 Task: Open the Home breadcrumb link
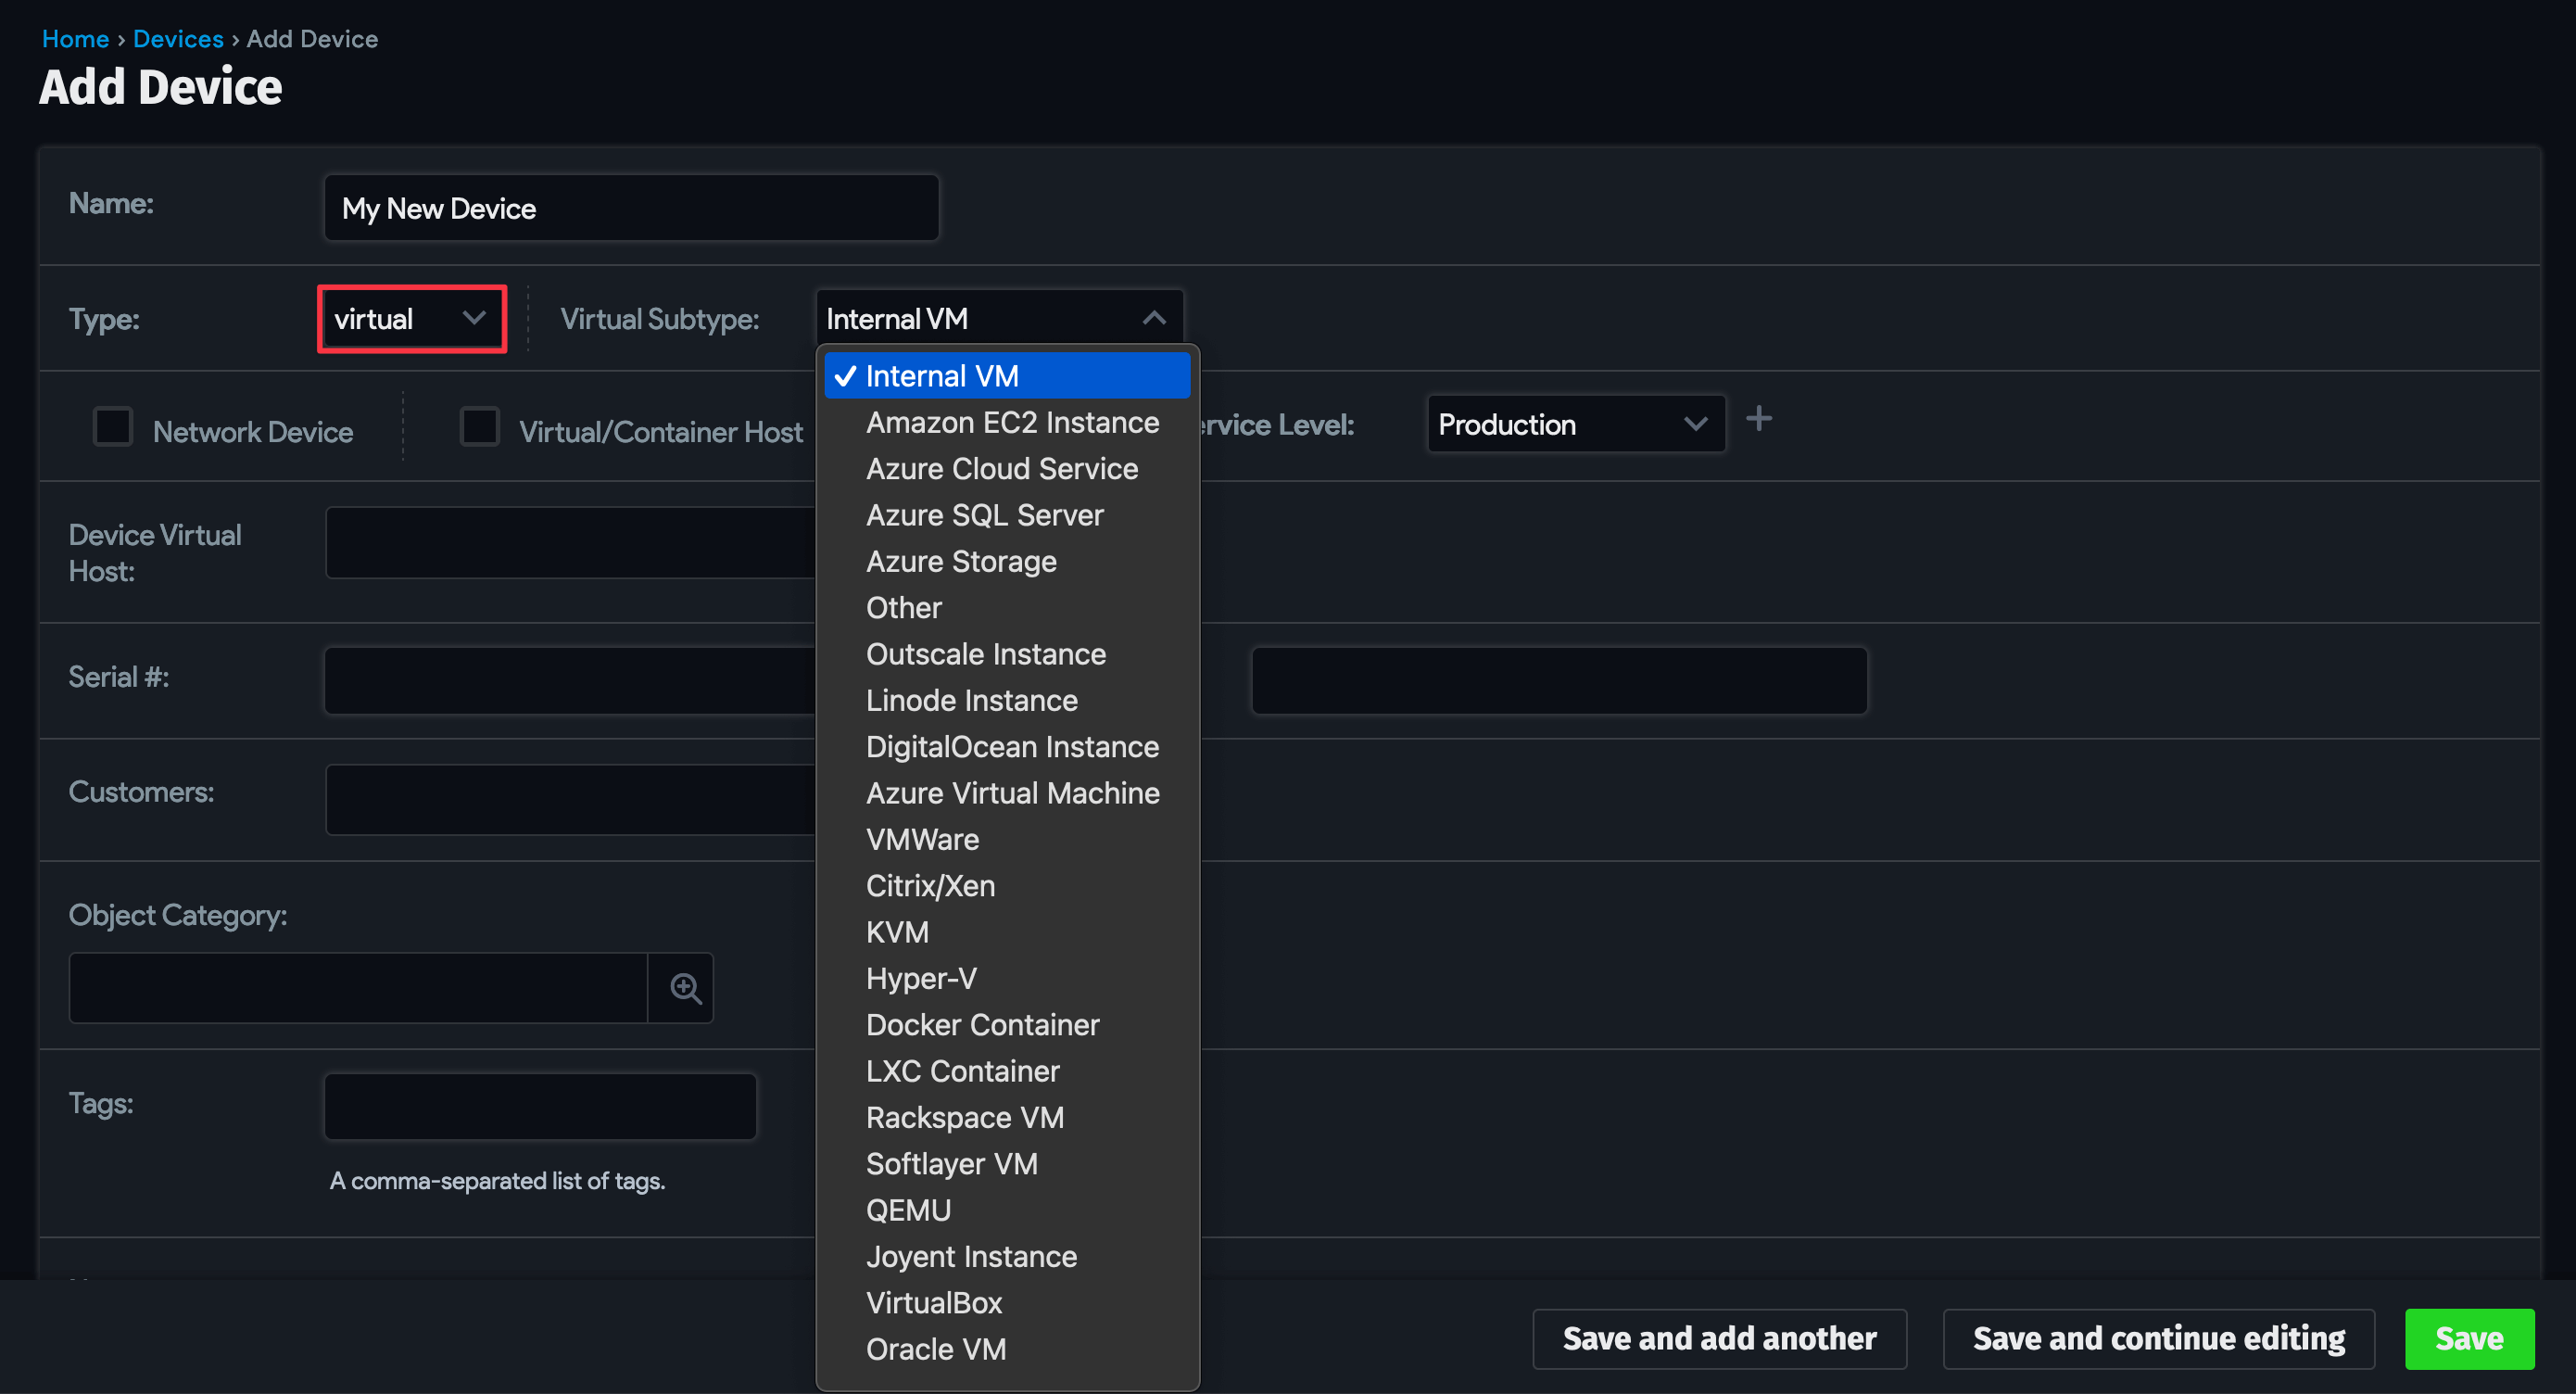click(x=75, y=39)
